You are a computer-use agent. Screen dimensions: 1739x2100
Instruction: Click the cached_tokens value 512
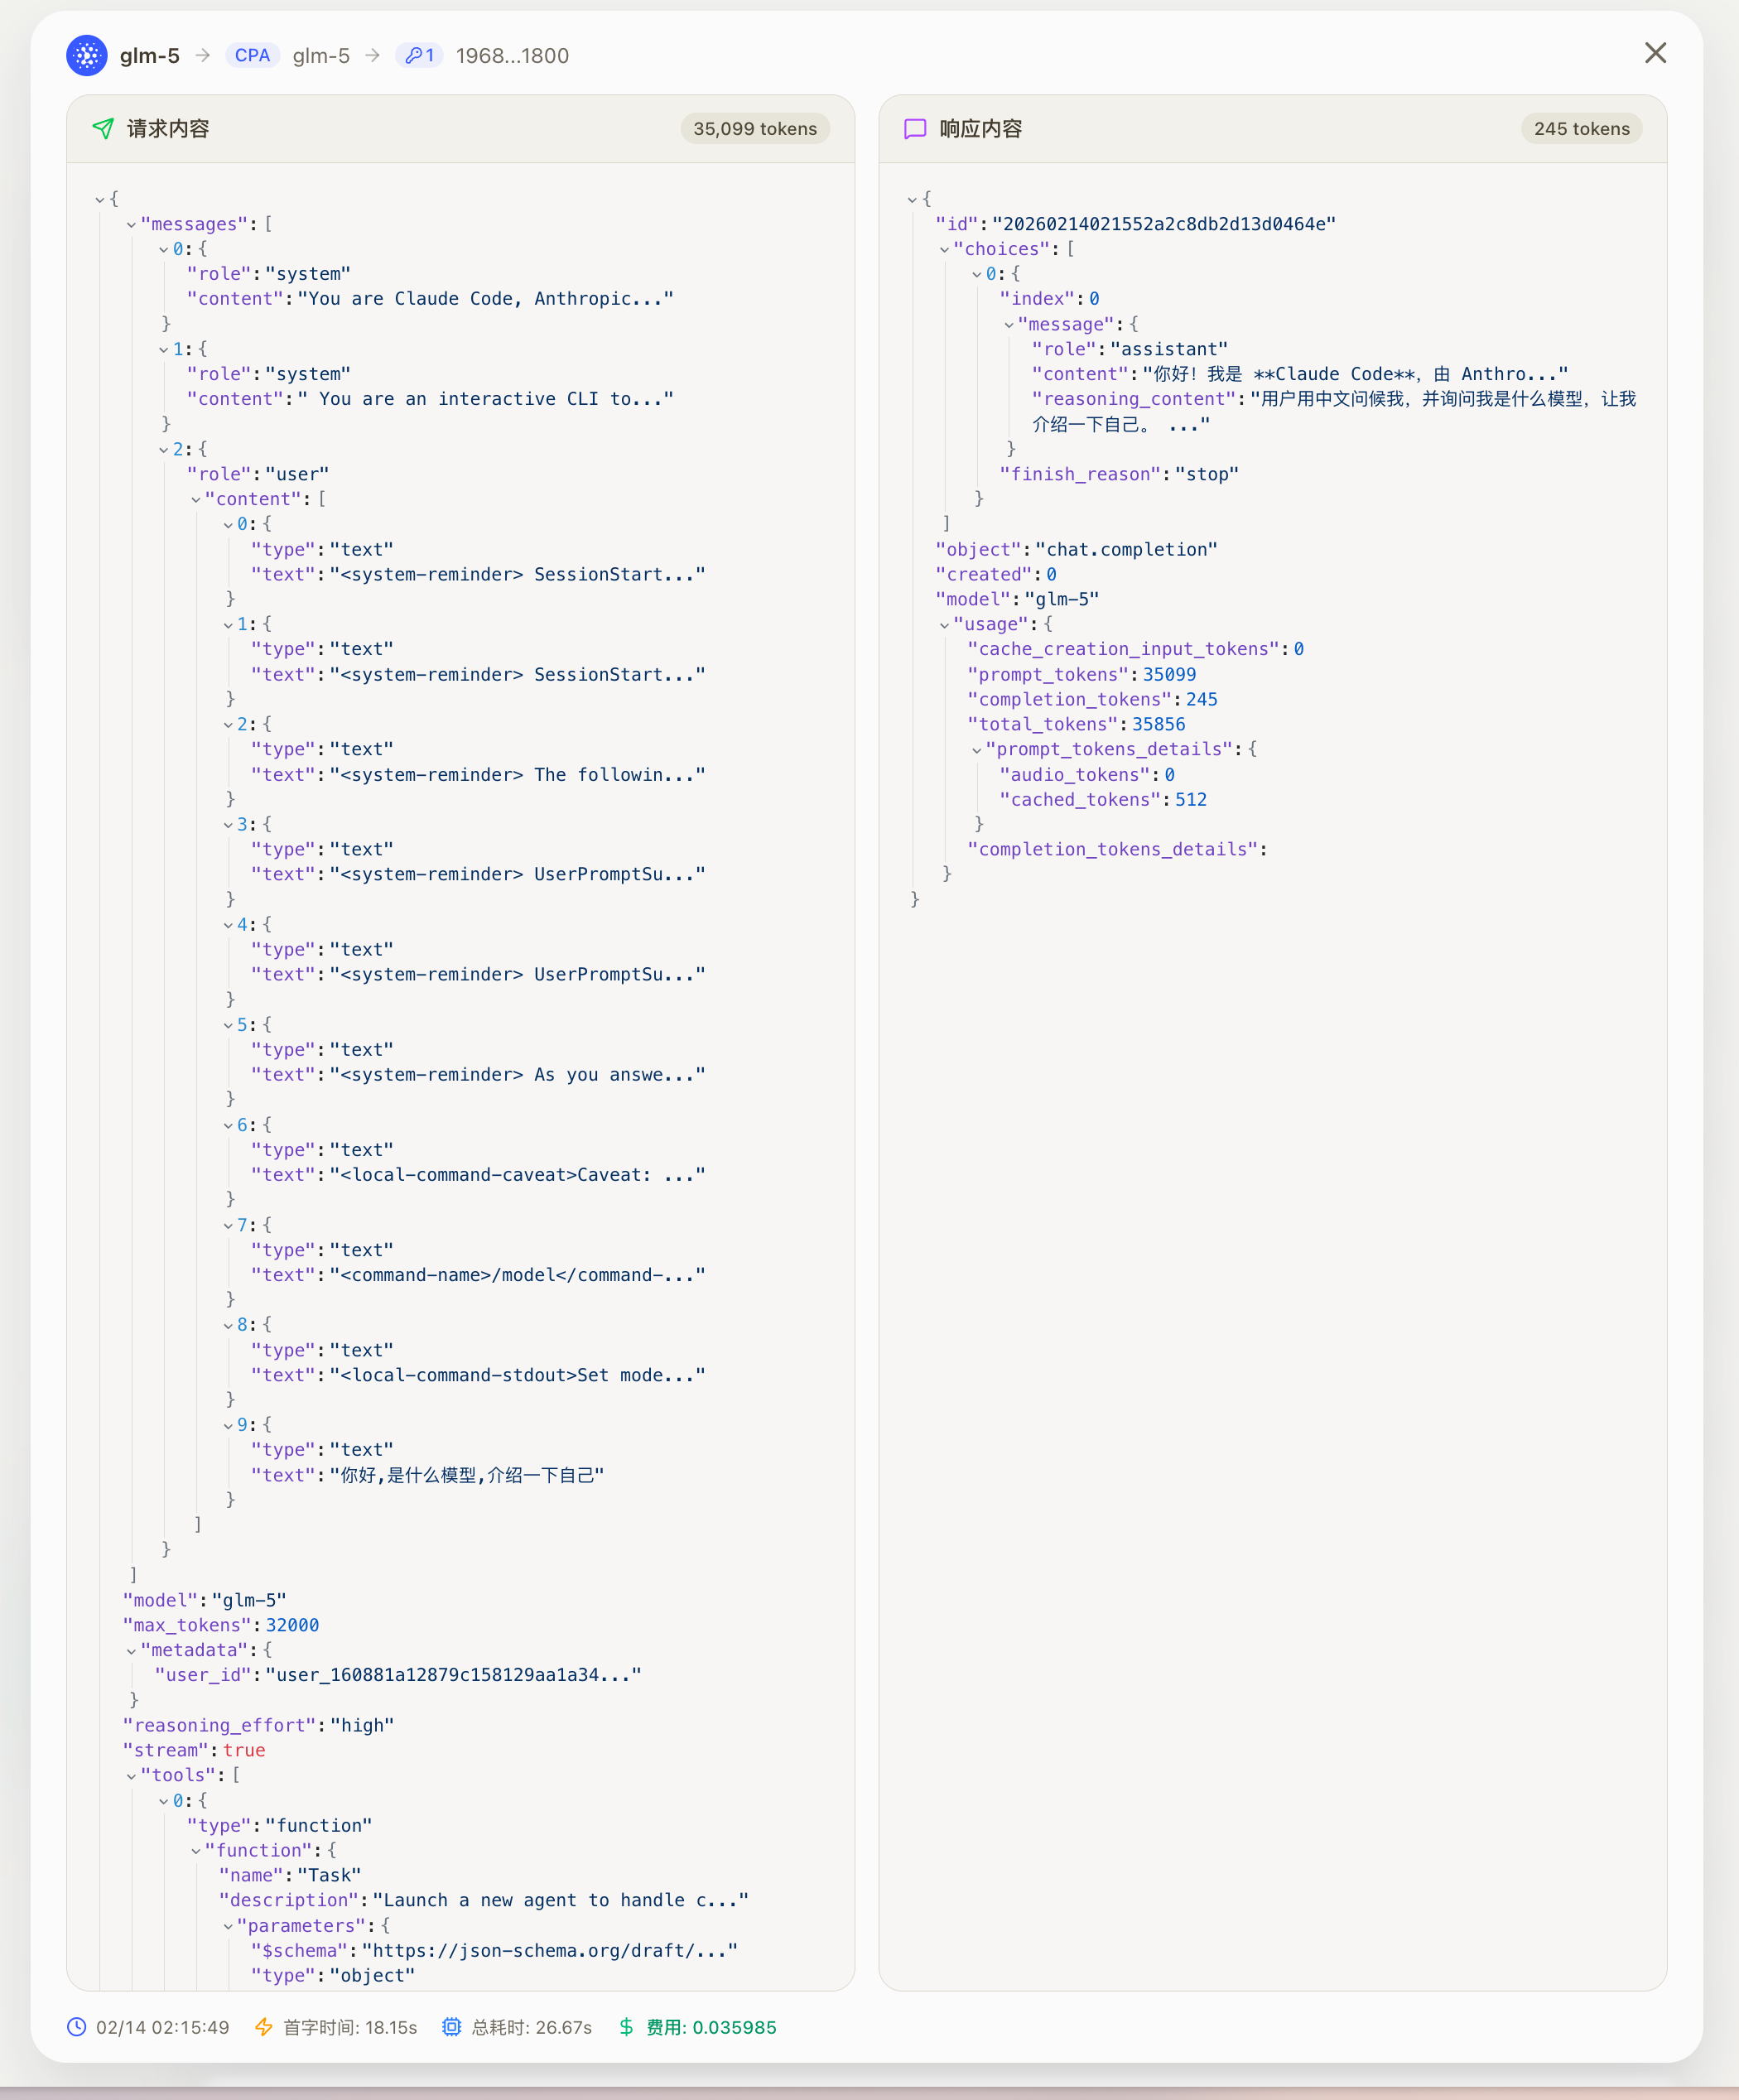tap(1190, 799)
